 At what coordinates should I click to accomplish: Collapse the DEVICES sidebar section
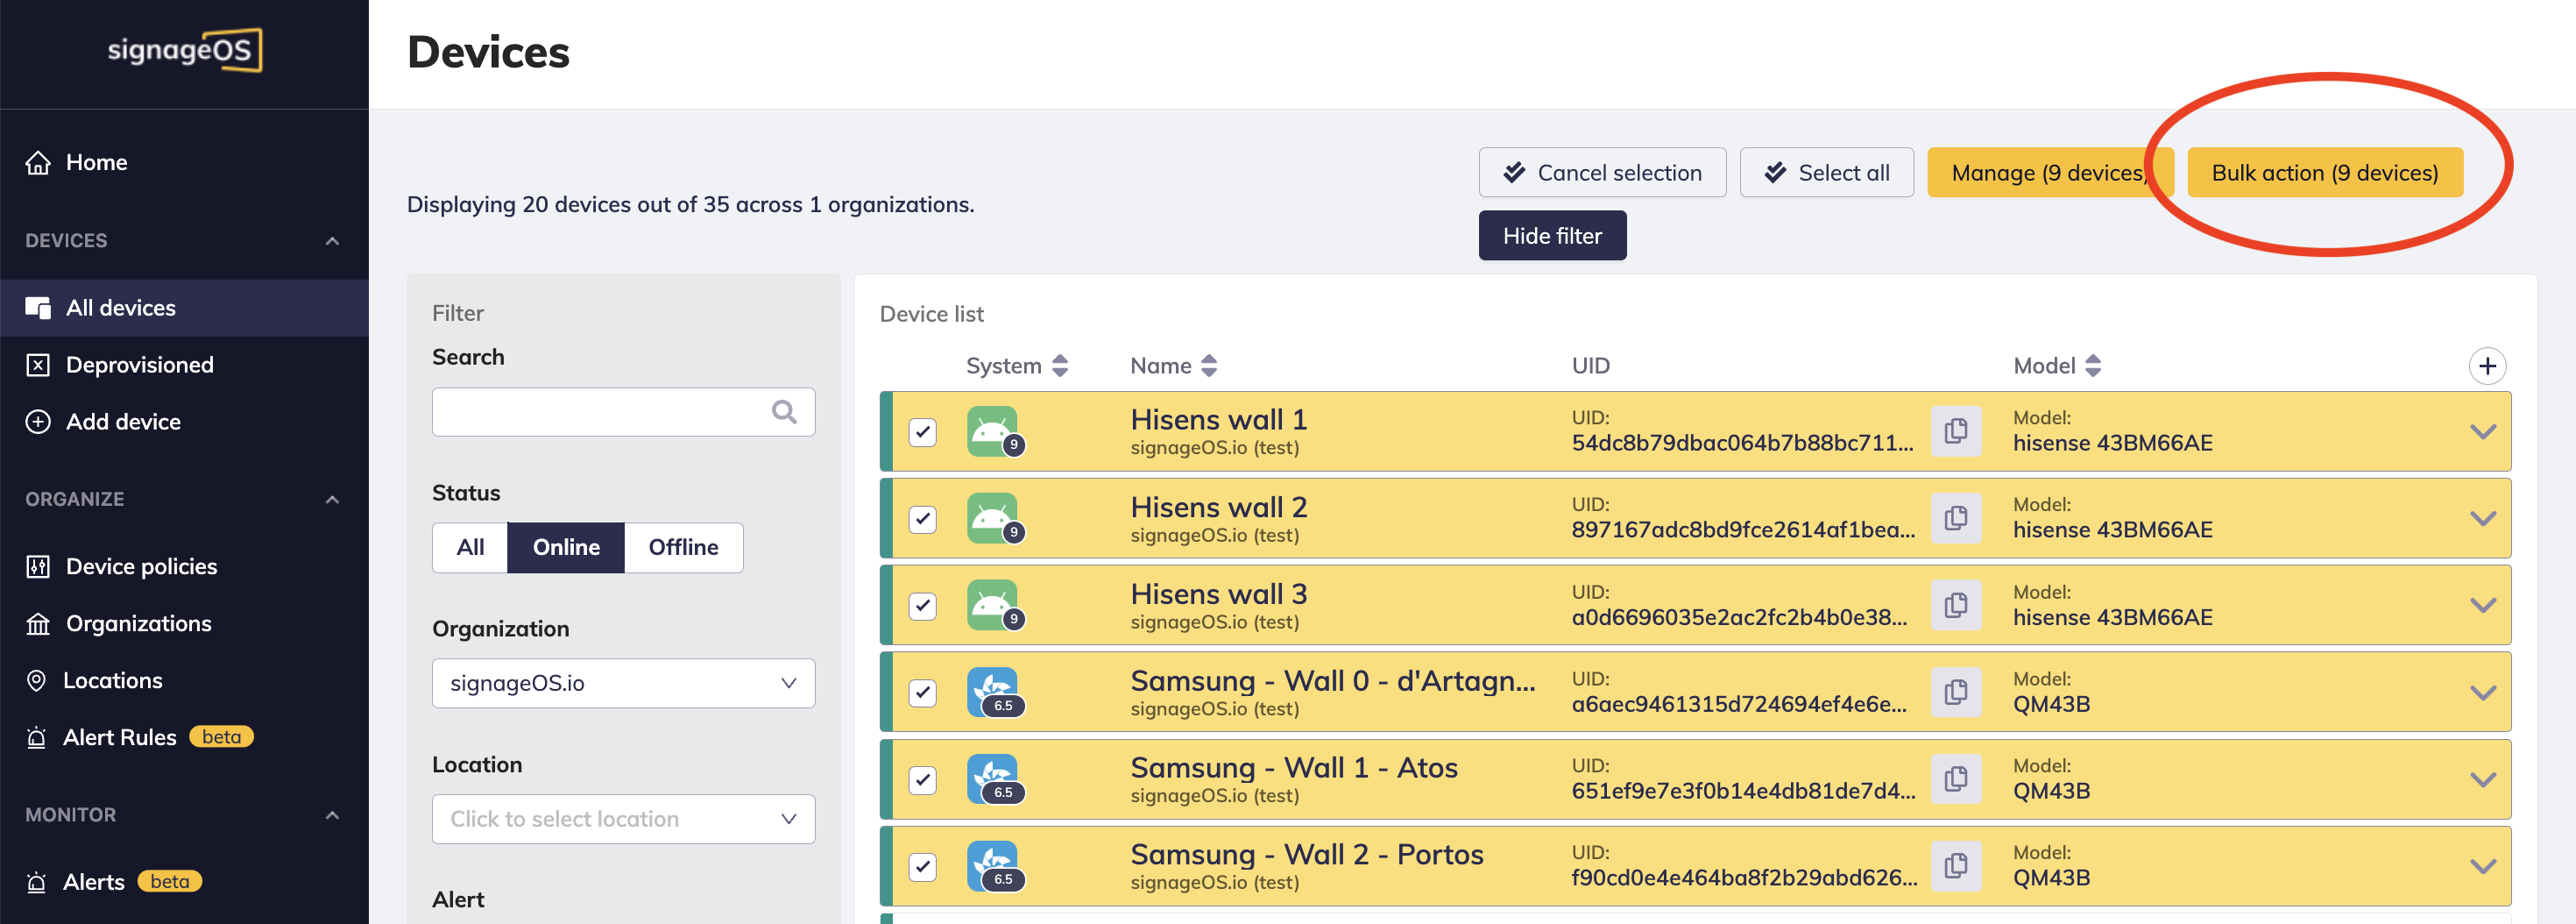(332, 241)
